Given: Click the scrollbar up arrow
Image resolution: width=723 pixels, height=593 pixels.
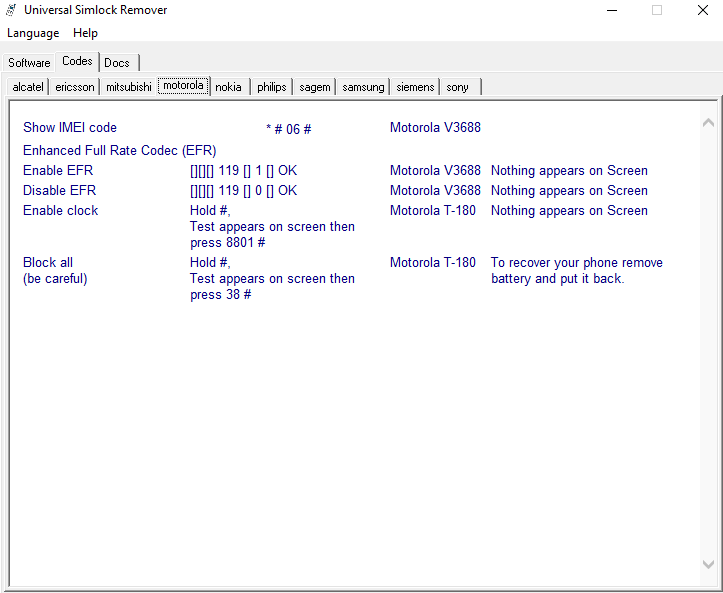Looking at the screenshot, I should click(x=708, y=123).
